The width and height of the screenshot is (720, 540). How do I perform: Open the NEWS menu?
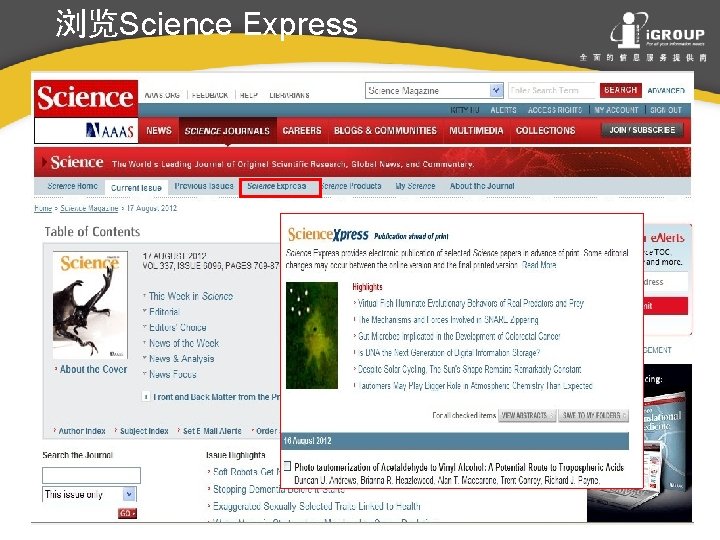click(159, 130)
